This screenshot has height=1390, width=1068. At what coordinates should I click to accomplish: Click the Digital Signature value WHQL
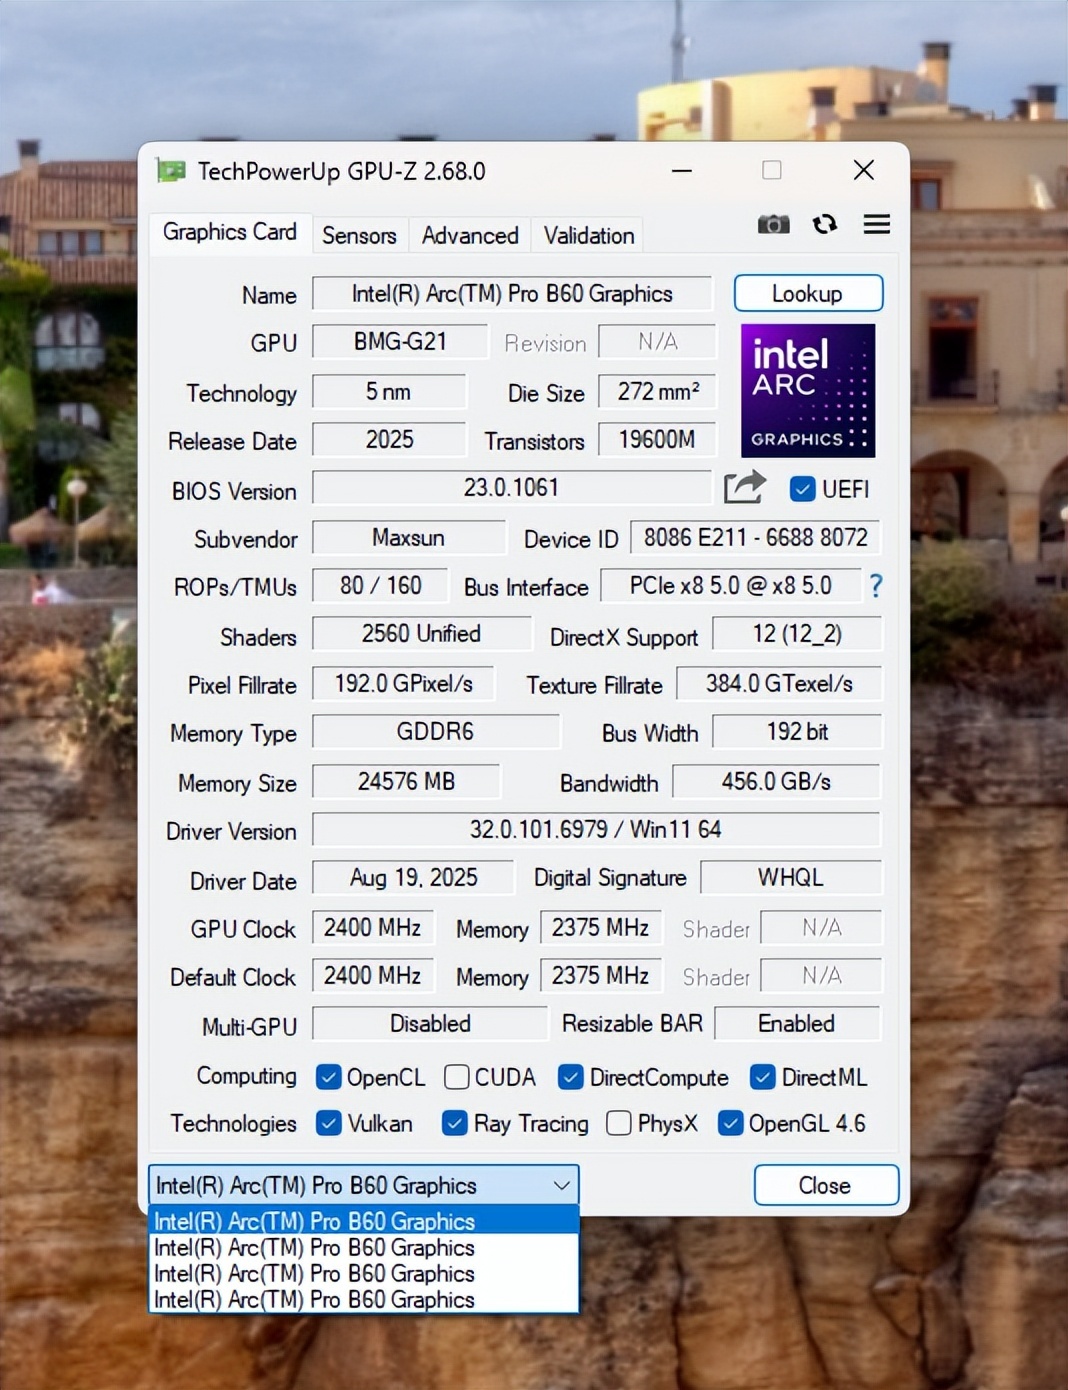coord(791,878)
